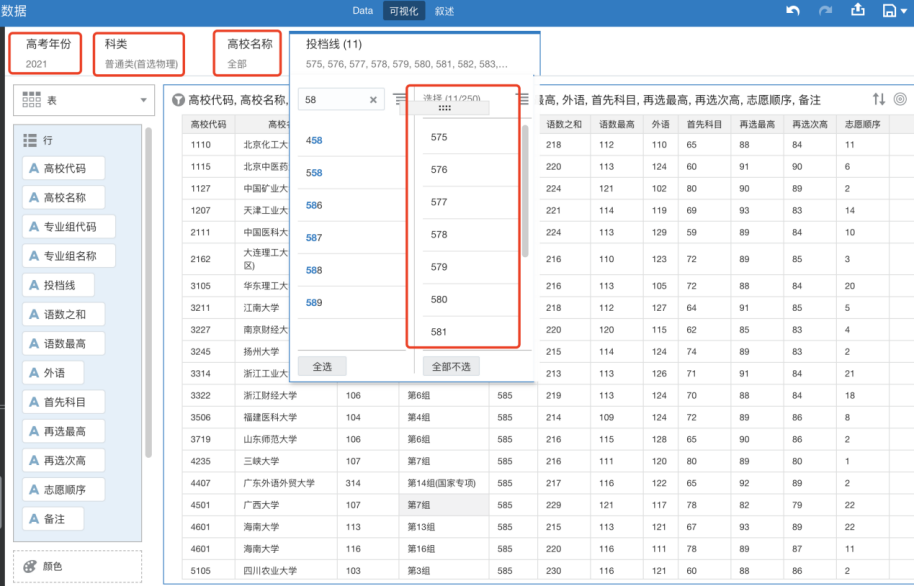914x586 pixels.
Task: Click the 福建医科大学 cell in the table
Action: click(x=287, y=417)
